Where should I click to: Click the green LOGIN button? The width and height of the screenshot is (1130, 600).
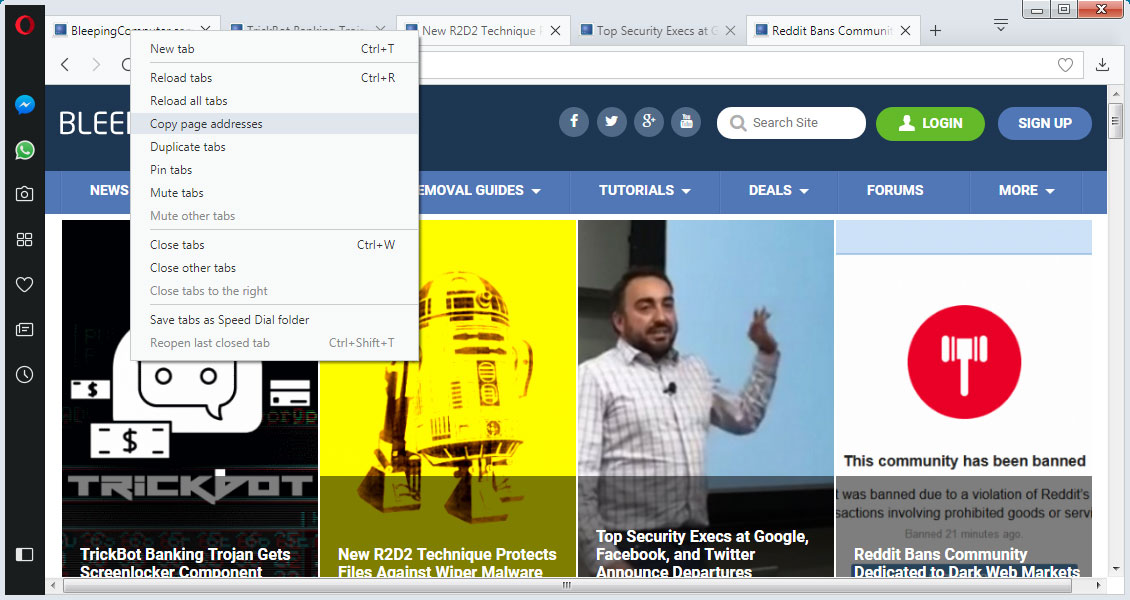(930, 123)
